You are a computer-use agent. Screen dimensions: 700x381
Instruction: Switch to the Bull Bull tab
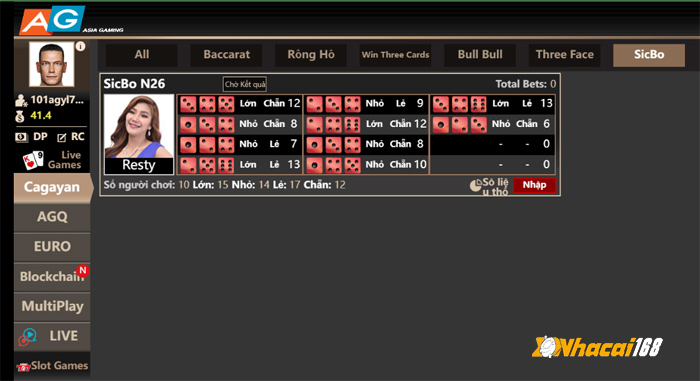(x=480, y=55)
